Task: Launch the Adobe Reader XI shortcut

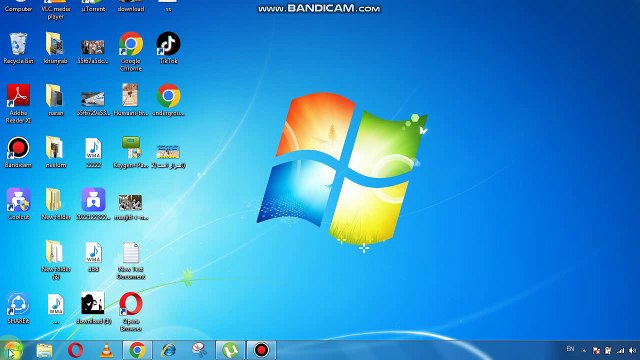Action: [18, 104]
